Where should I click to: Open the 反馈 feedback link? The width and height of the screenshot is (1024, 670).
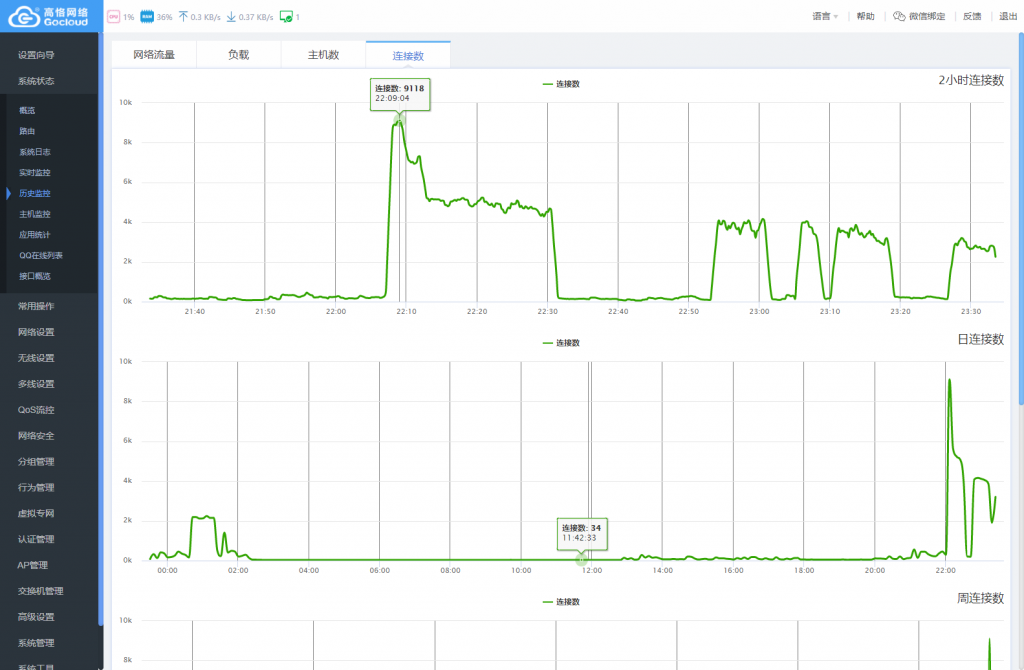click(972, 16)
